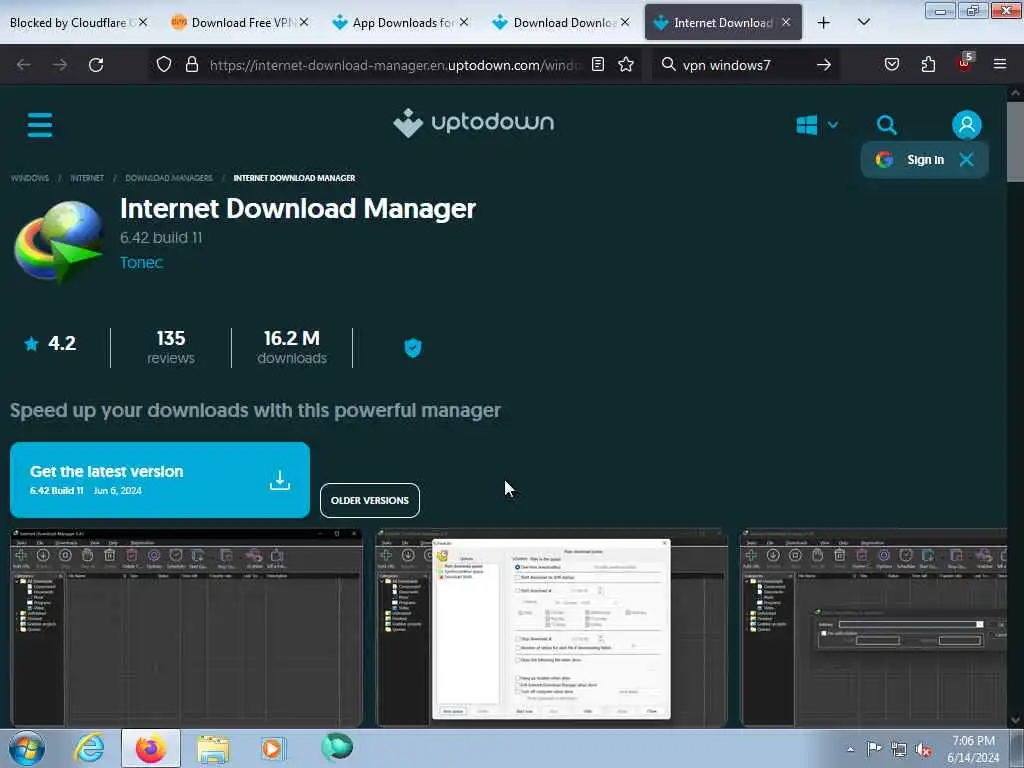The width and height of the screenshot is (1024, 768).
Task: Switch to App Downloads tab
Action: click(x=392, y=23)
